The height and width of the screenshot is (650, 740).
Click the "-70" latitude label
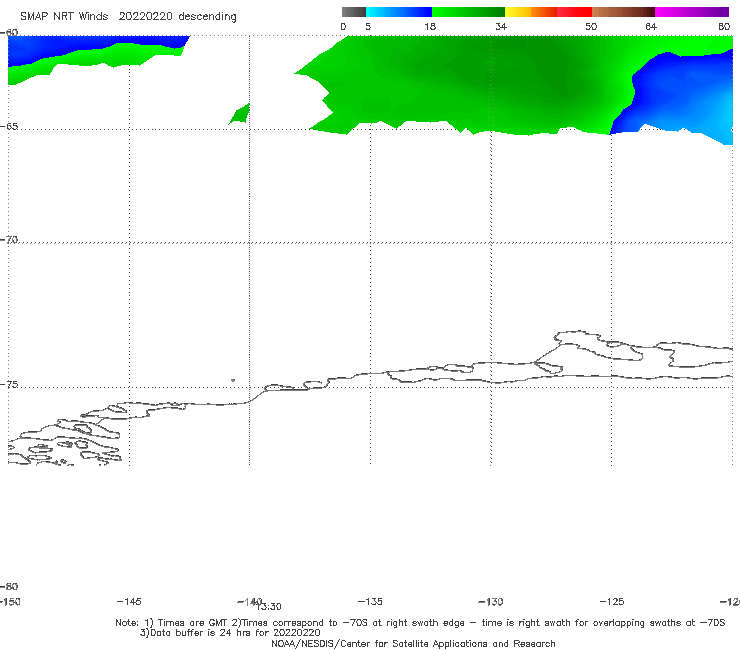(x=9, y=240)
